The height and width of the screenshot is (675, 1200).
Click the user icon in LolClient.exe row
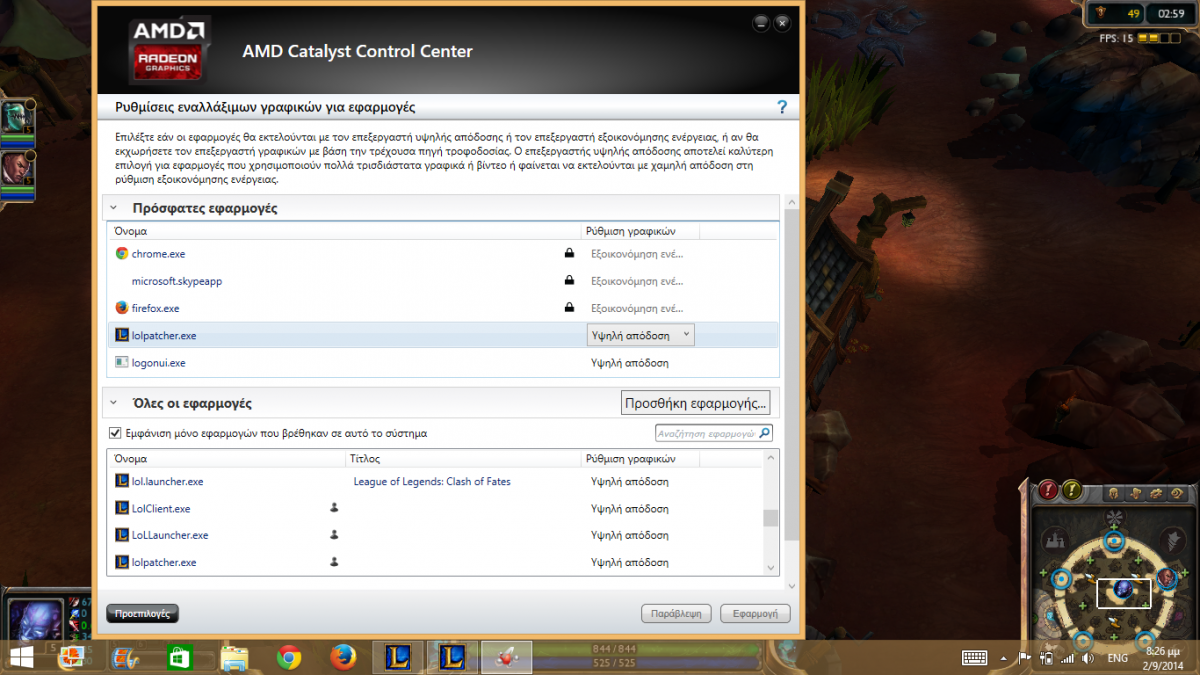click(334, 508)
